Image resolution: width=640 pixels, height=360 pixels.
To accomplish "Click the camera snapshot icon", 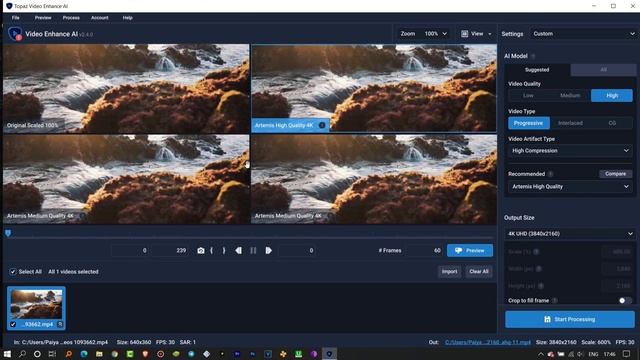I will coord(201,251).
